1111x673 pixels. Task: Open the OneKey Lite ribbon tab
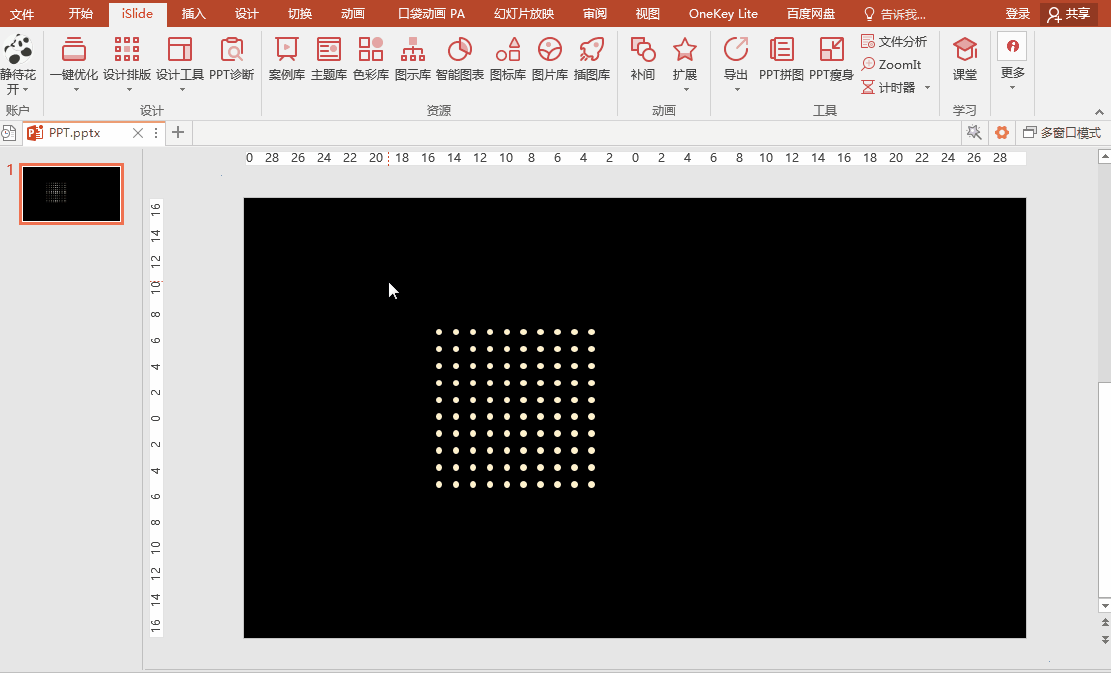click(x=723, y=13)
